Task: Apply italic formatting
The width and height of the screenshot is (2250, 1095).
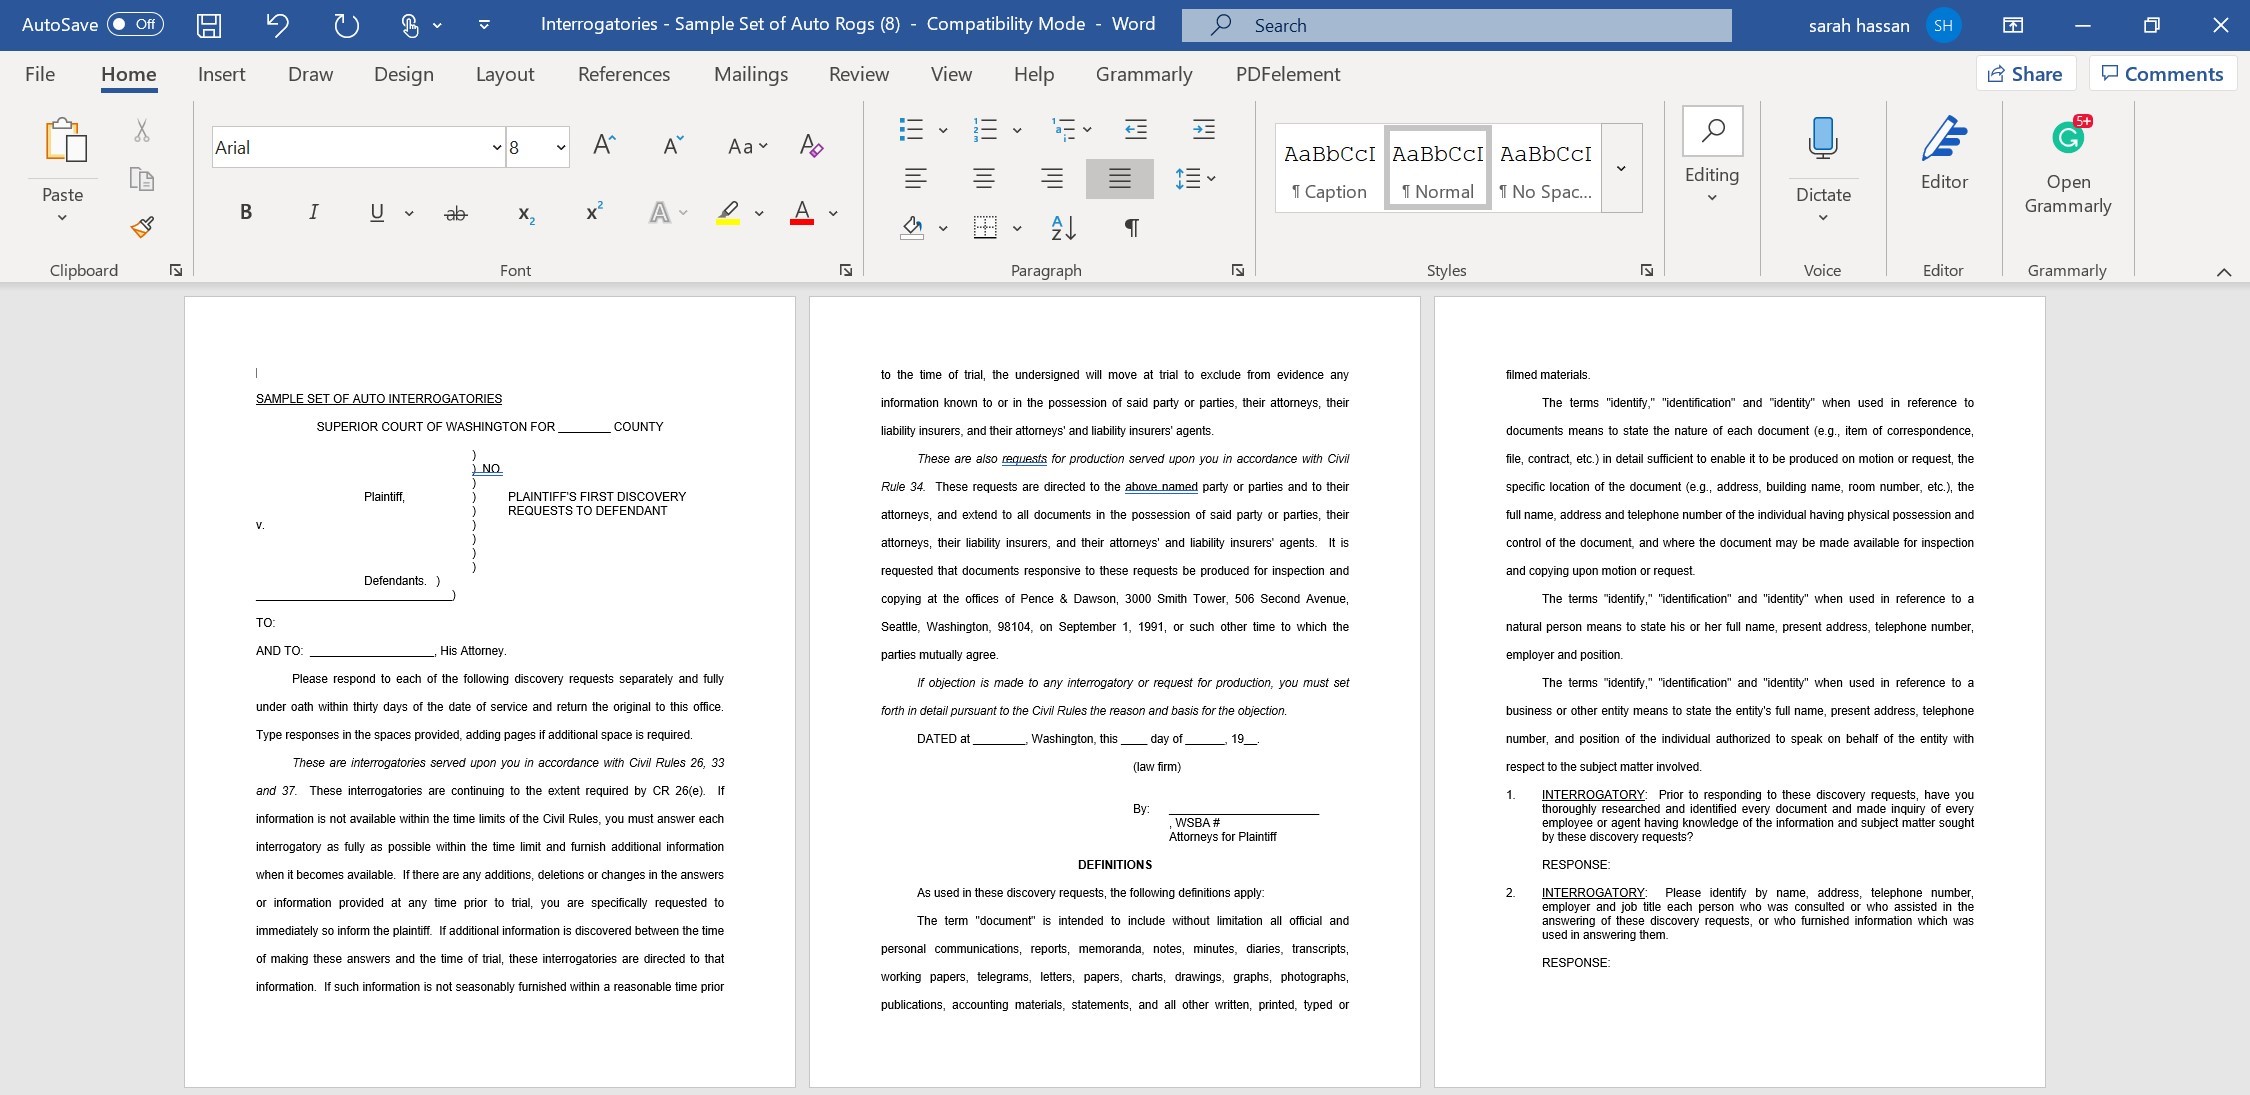Action: tap(312, 212)
